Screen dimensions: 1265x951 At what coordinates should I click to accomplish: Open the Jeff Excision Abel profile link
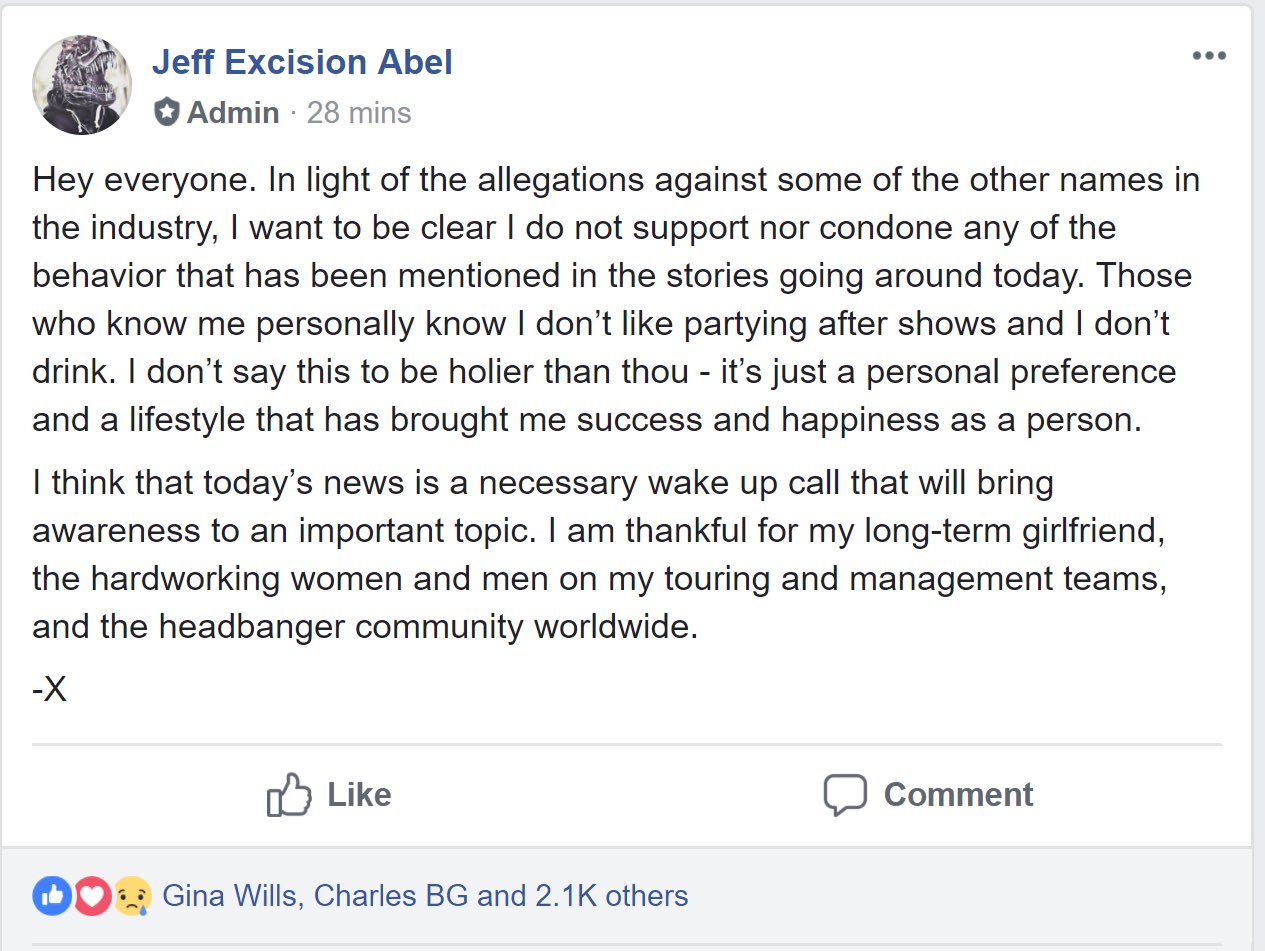(302, 62)
